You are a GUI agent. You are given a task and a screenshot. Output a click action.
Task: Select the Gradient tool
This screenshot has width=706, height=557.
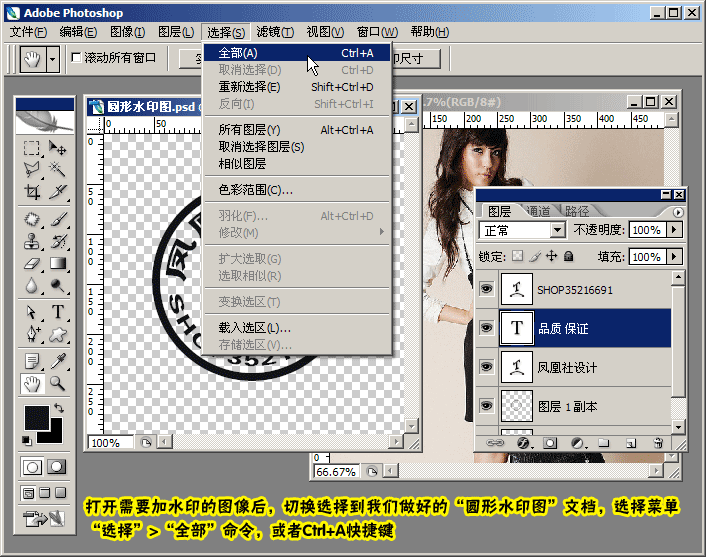coord(58,263)
